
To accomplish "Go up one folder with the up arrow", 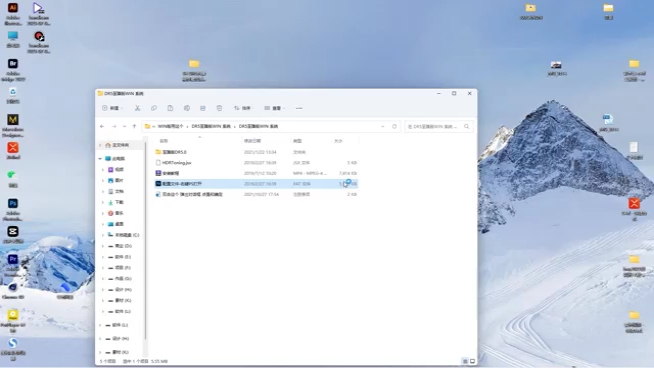I will click(134, 126).
